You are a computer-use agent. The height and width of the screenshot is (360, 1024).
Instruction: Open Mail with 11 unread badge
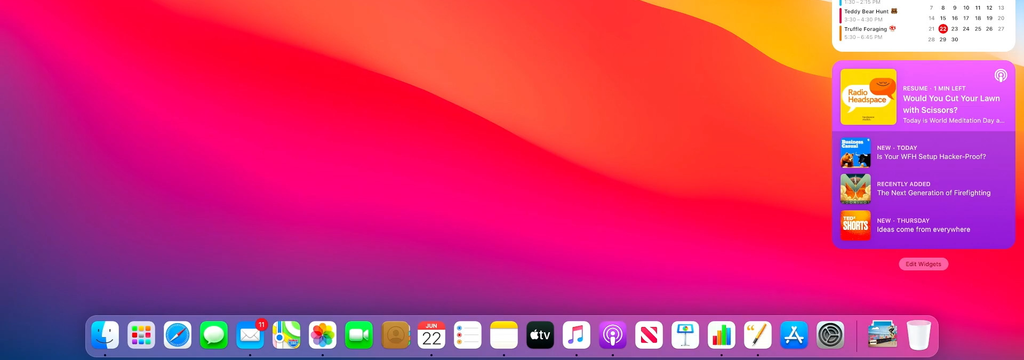[x=250, y=335]
